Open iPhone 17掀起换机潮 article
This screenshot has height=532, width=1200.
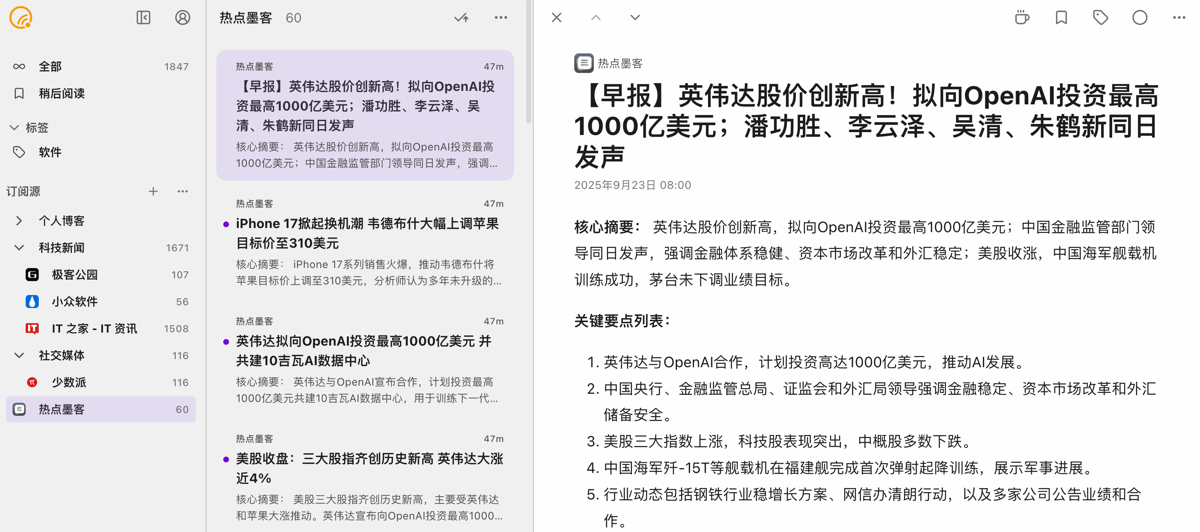click(365, 244)
